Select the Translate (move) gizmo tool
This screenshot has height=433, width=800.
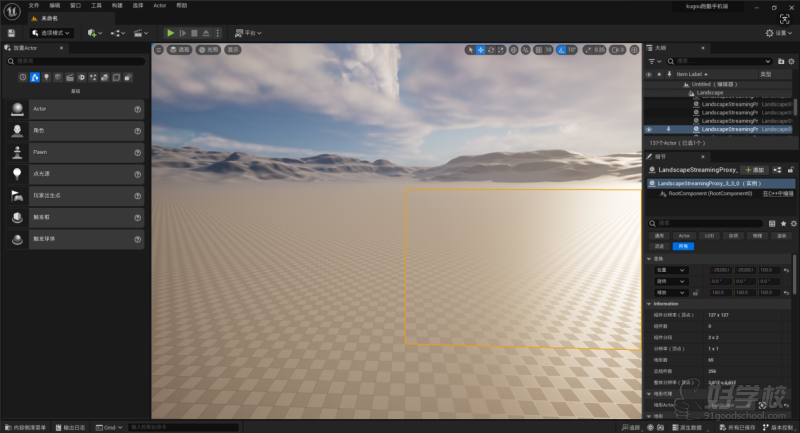[x=481, y=49]
